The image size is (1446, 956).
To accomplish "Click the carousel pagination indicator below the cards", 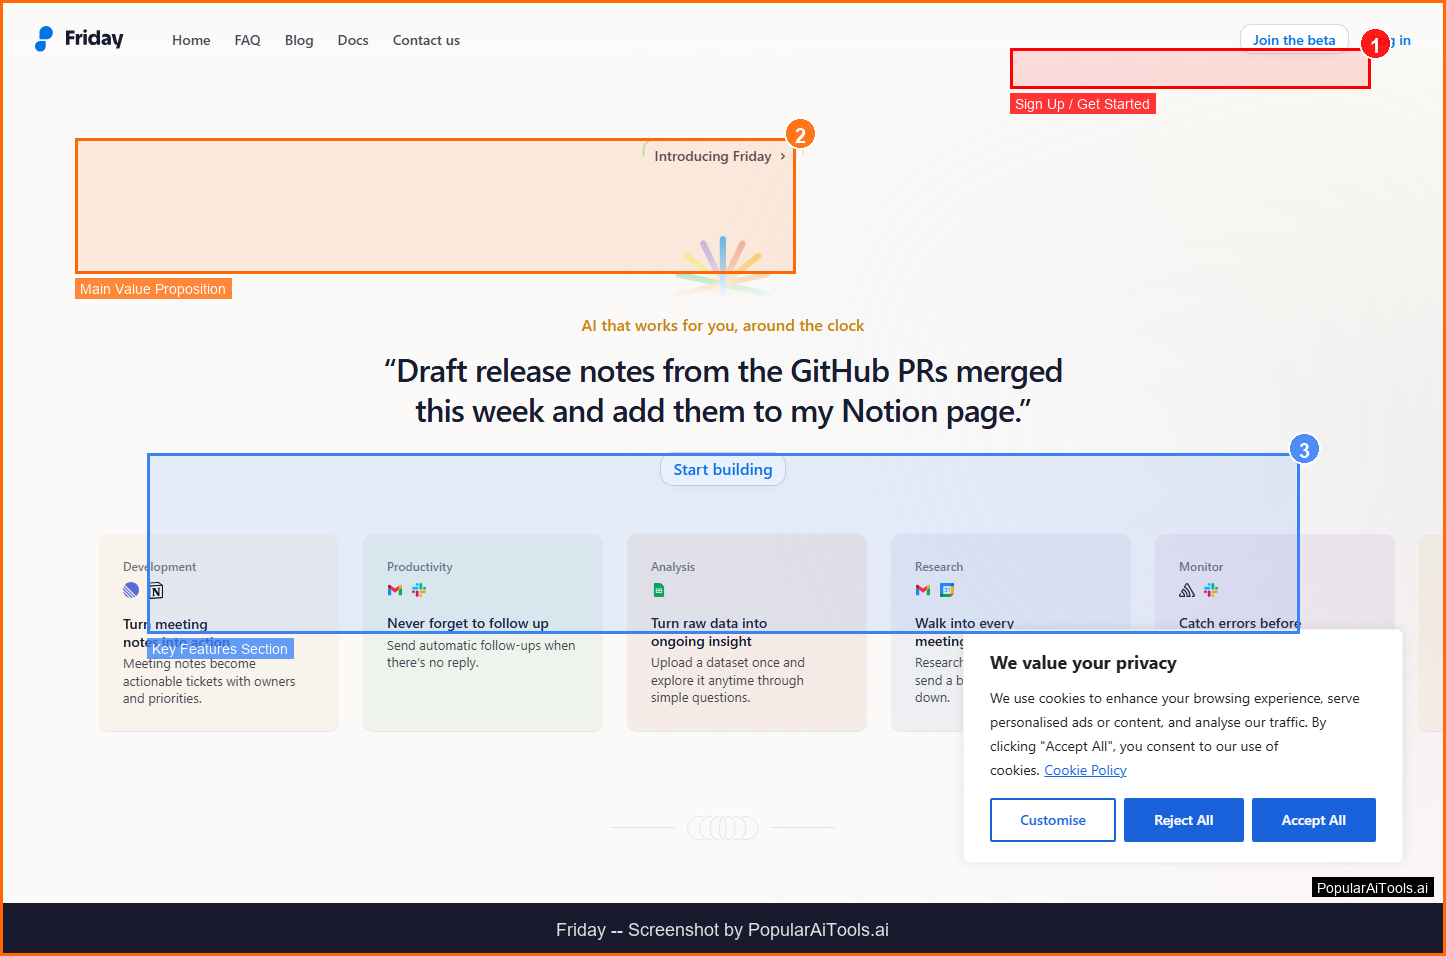I will [x=723, y=827].
